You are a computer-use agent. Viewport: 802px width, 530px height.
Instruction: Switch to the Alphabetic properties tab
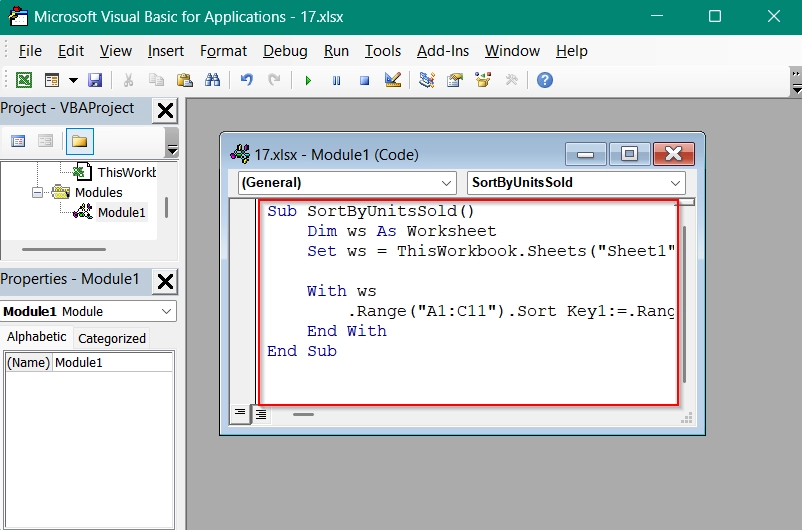pos(36,337)
